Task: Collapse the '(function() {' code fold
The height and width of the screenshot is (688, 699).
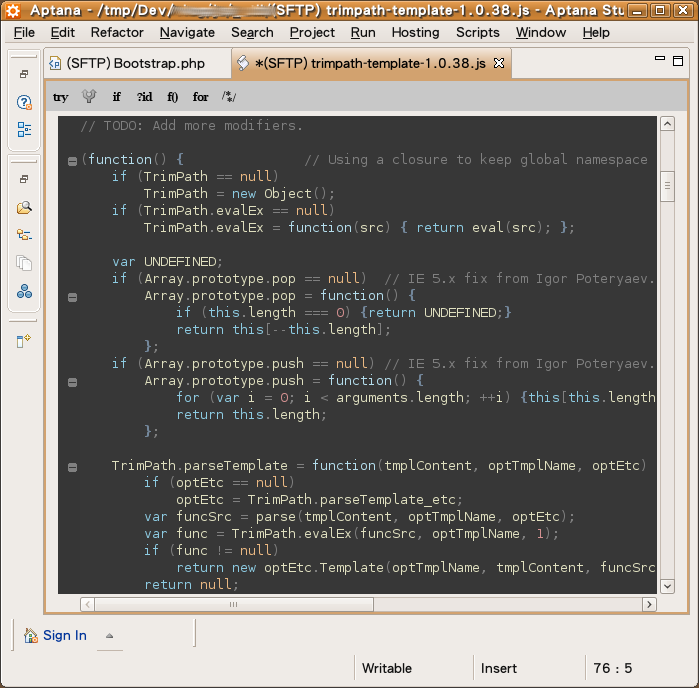Action: 72,161
